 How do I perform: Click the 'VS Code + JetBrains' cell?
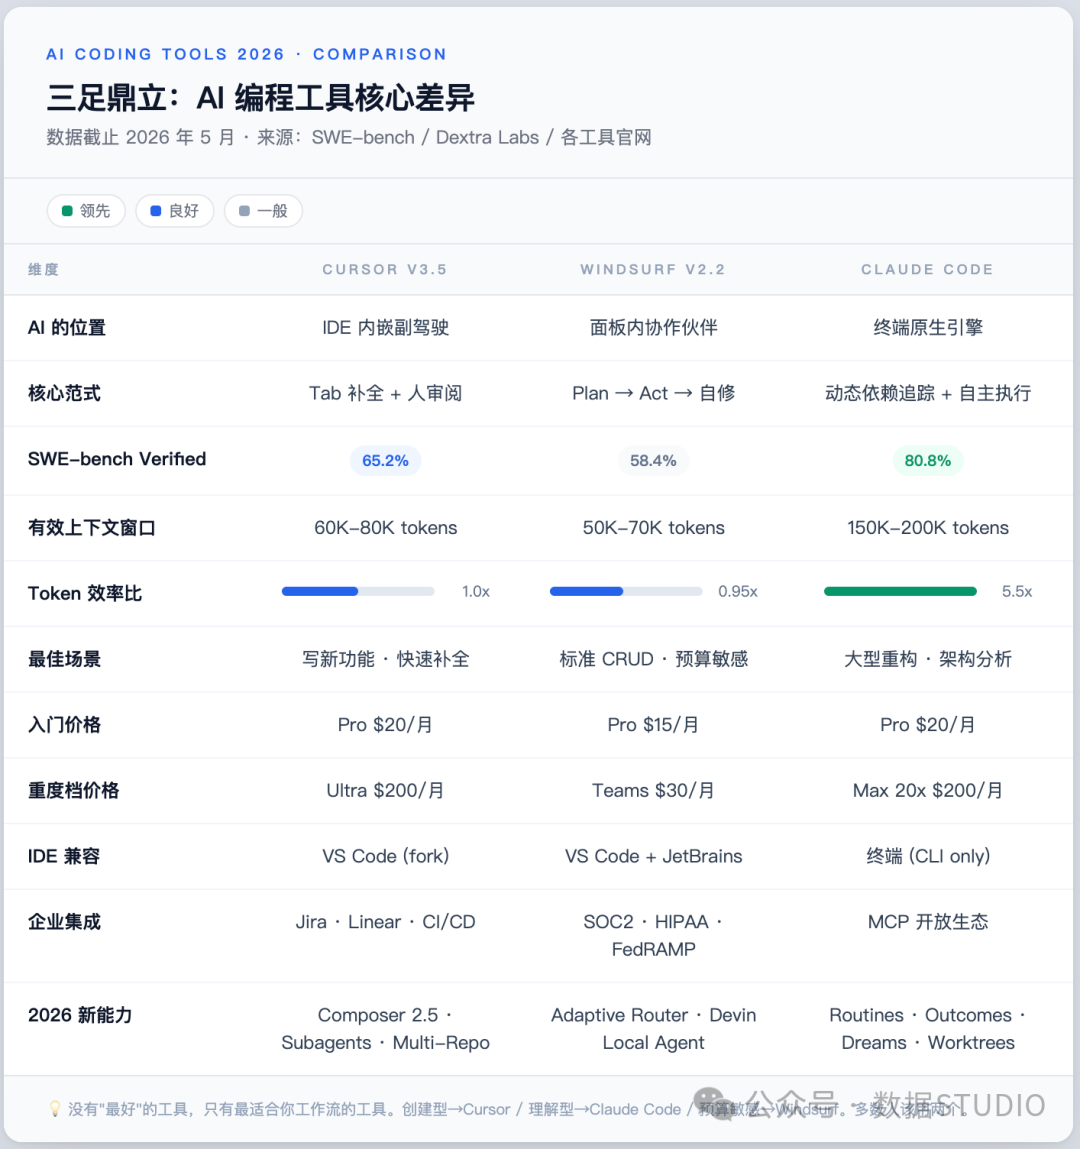[654, 856]
